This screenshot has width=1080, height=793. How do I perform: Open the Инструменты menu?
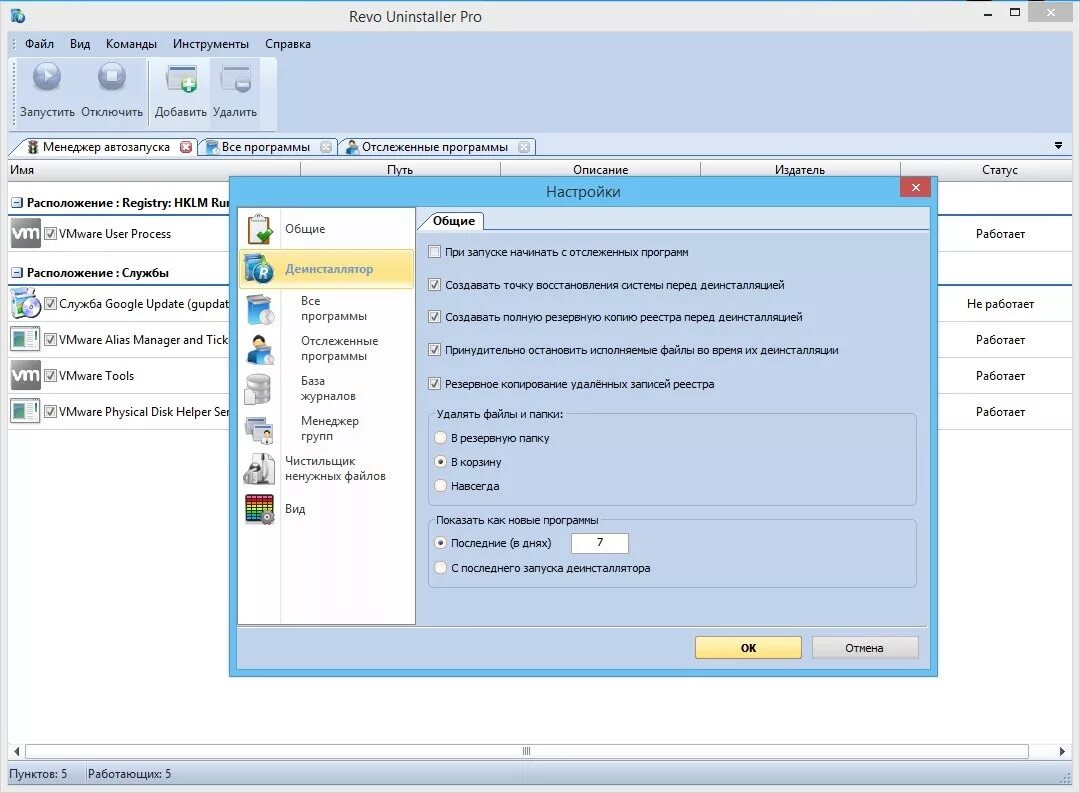(x=211, y=44)
